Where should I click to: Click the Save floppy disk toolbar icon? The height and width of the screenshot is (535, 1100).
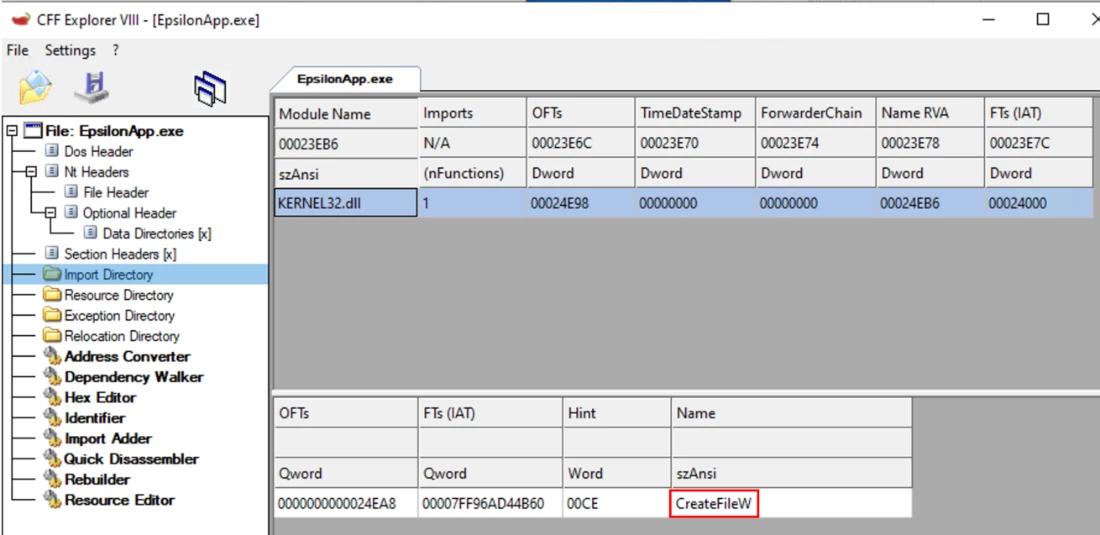[92, 87]
